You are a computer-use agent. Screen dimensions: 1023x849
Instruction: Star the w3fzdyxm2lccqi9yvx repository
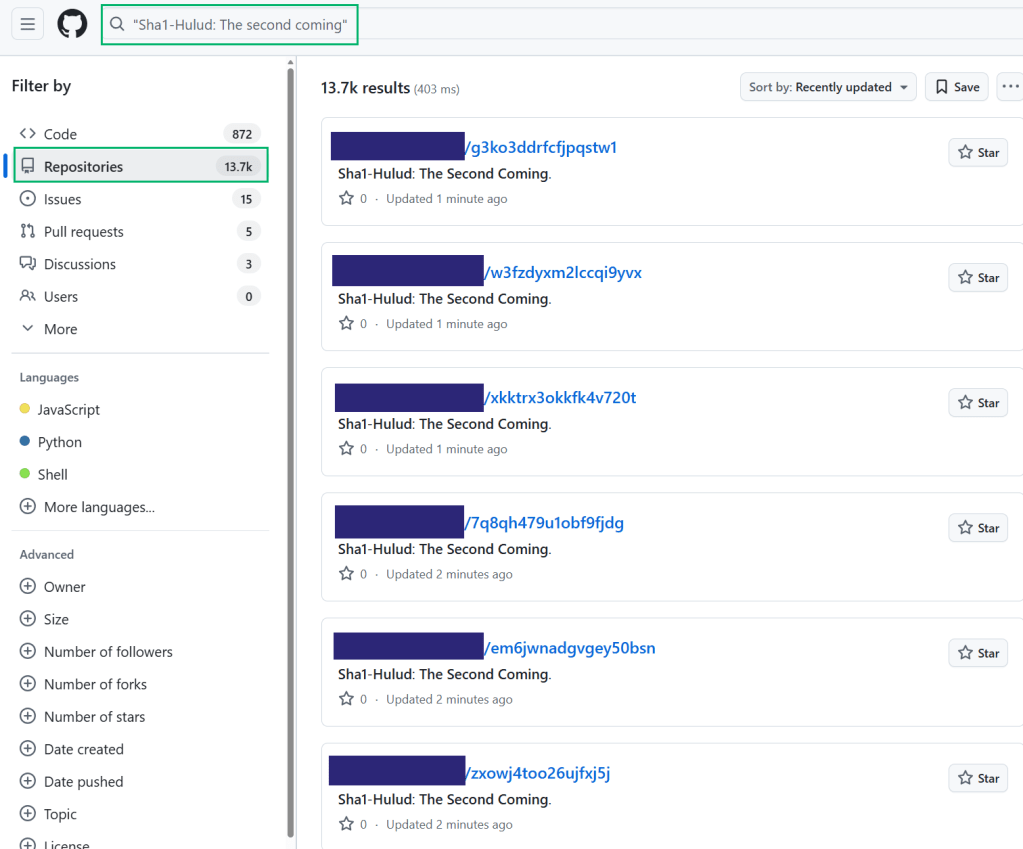[x=978, y=277]
